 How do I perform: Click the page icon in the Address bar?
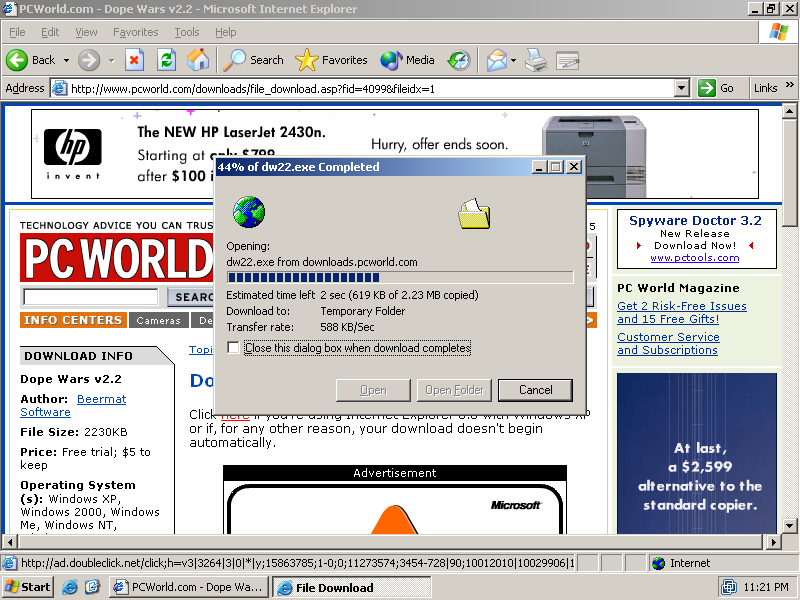pyautogui.click(x=59, y=88)
